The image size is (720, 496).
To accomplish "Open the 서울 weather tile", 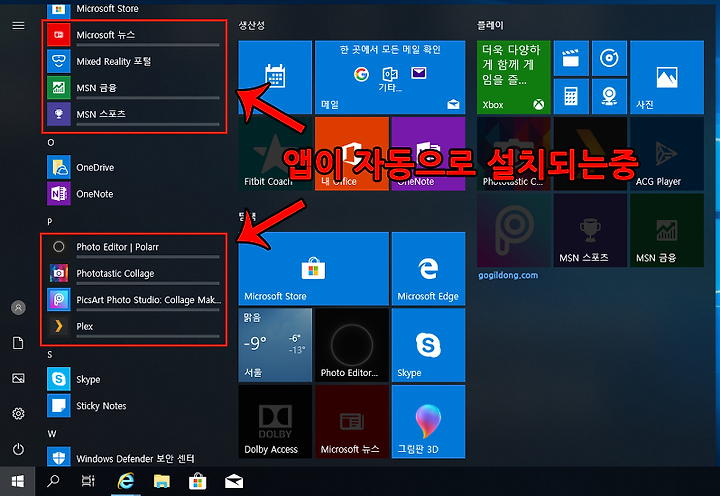I will (275, 345).
